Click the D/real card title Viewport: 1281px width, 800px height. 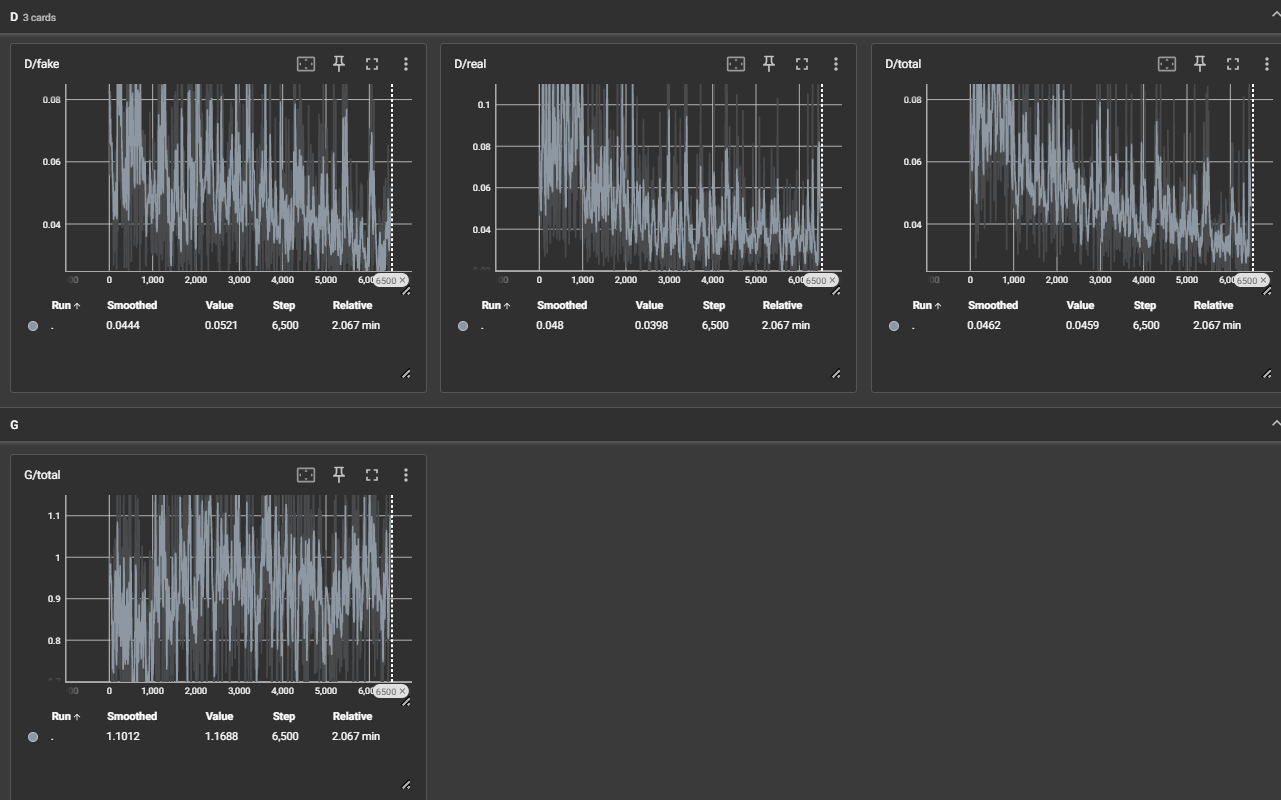(x=470, y=64)
